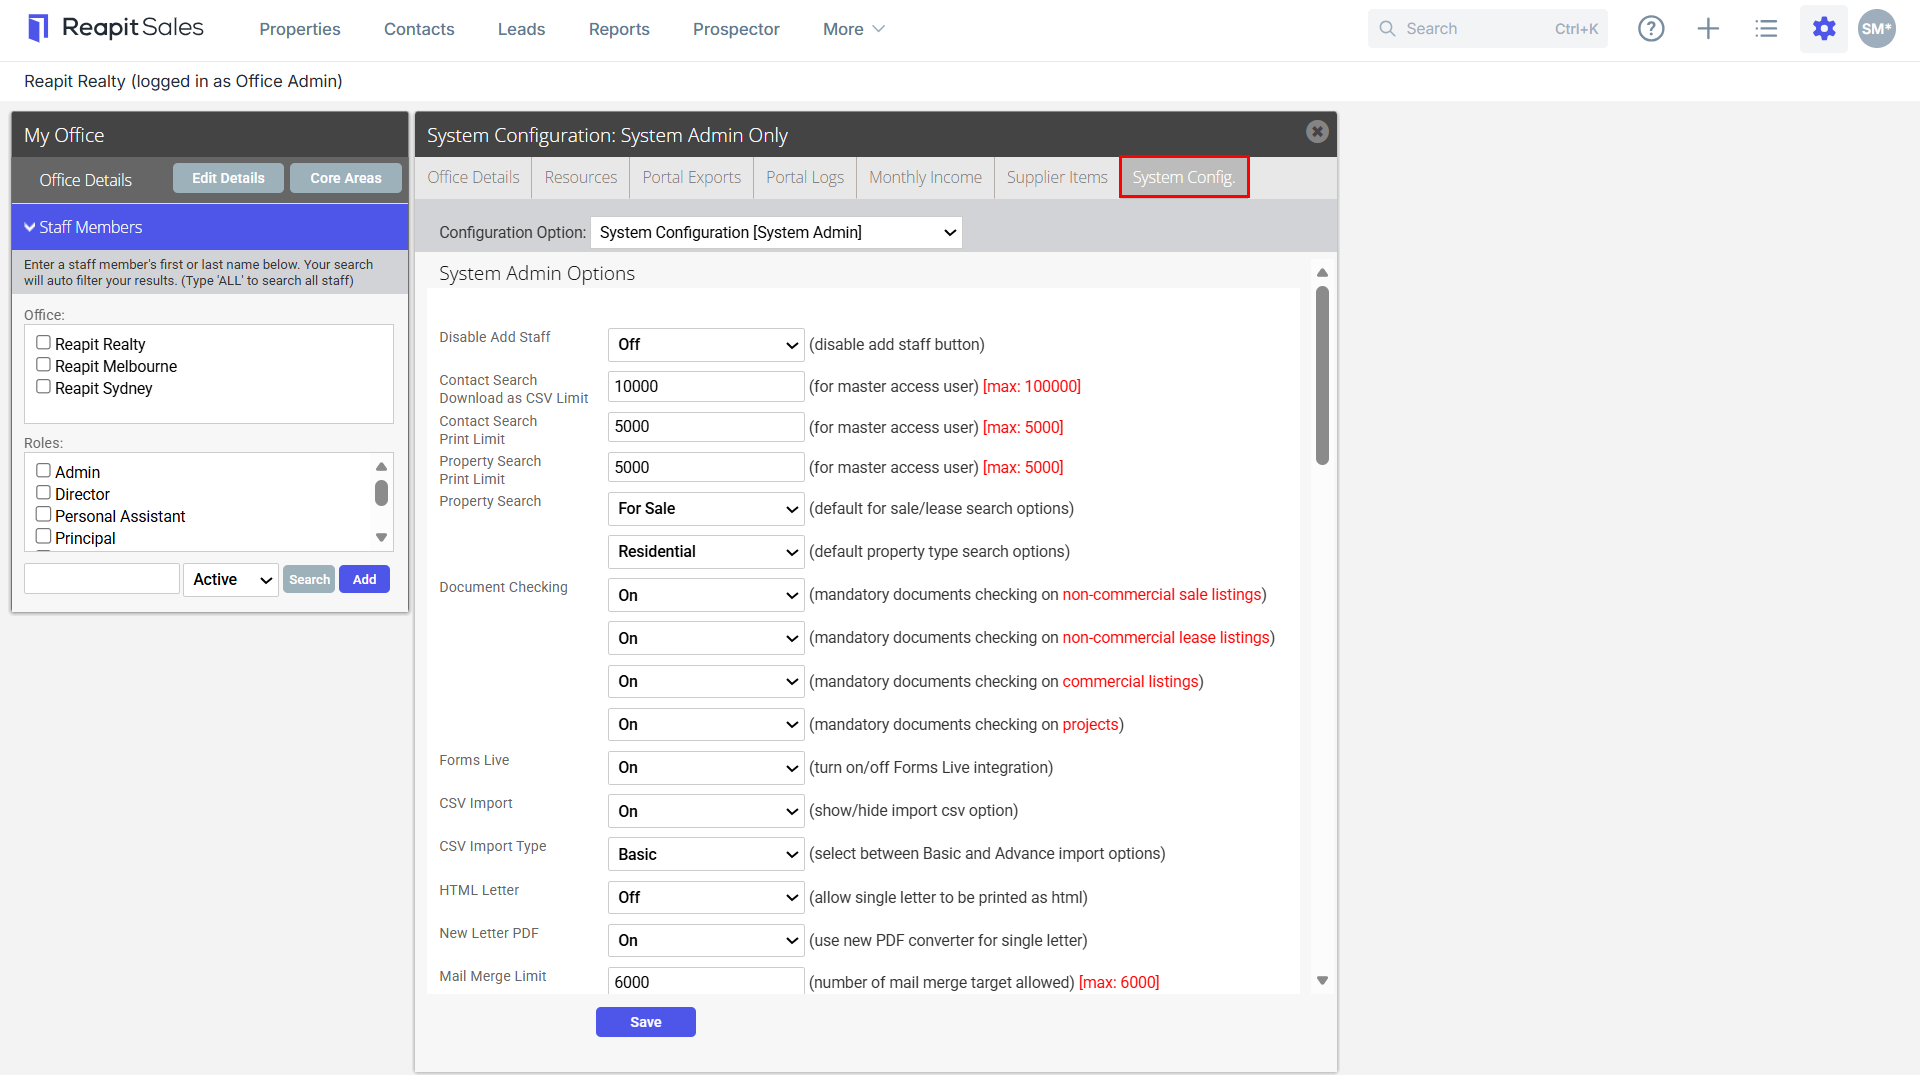Tick the Reapit Realty office checkbox
This screenshot has height=1080, width=1920.
[x=43, y=343]
